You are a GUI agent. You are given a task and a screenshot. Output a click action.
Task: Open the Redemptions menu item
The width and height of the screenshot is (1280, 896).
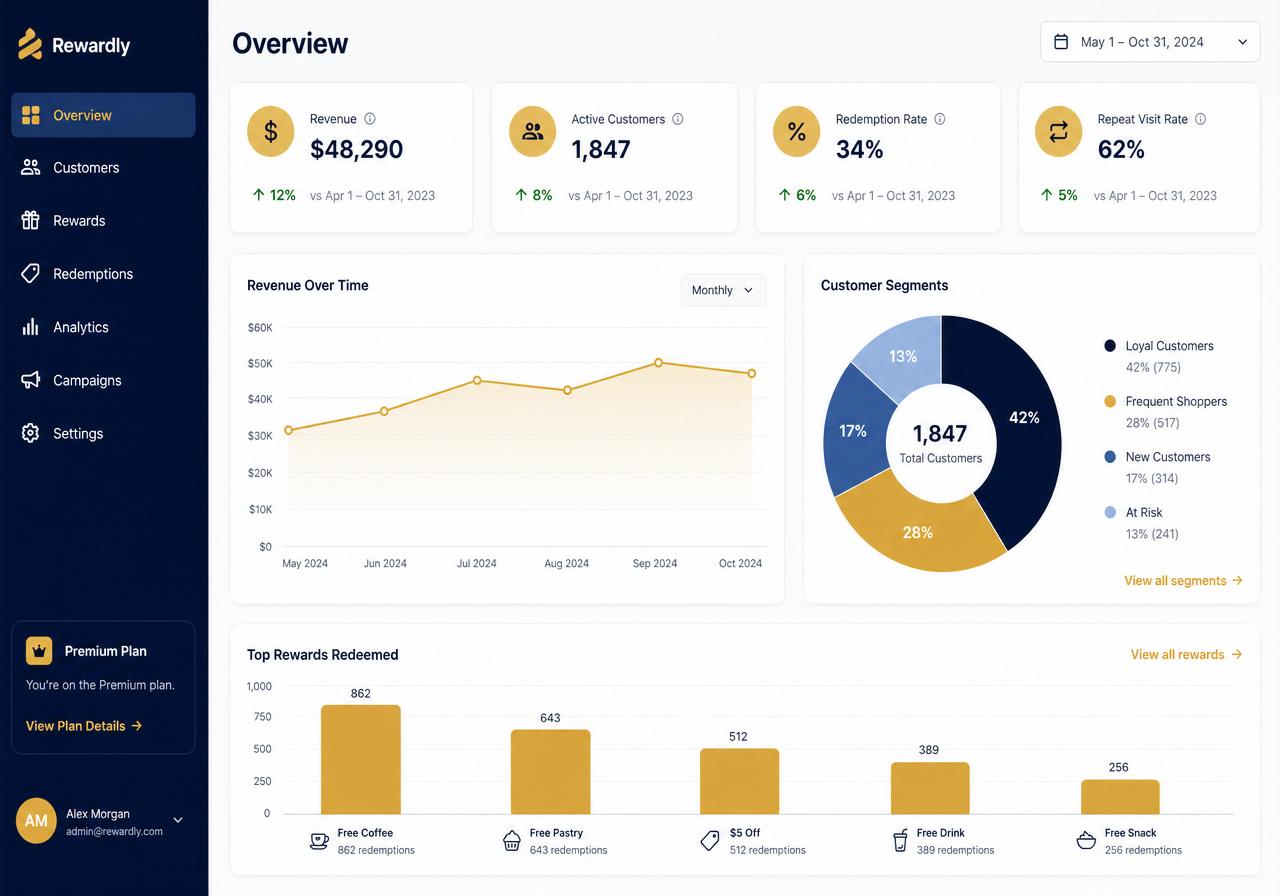(x=103, y=273)
